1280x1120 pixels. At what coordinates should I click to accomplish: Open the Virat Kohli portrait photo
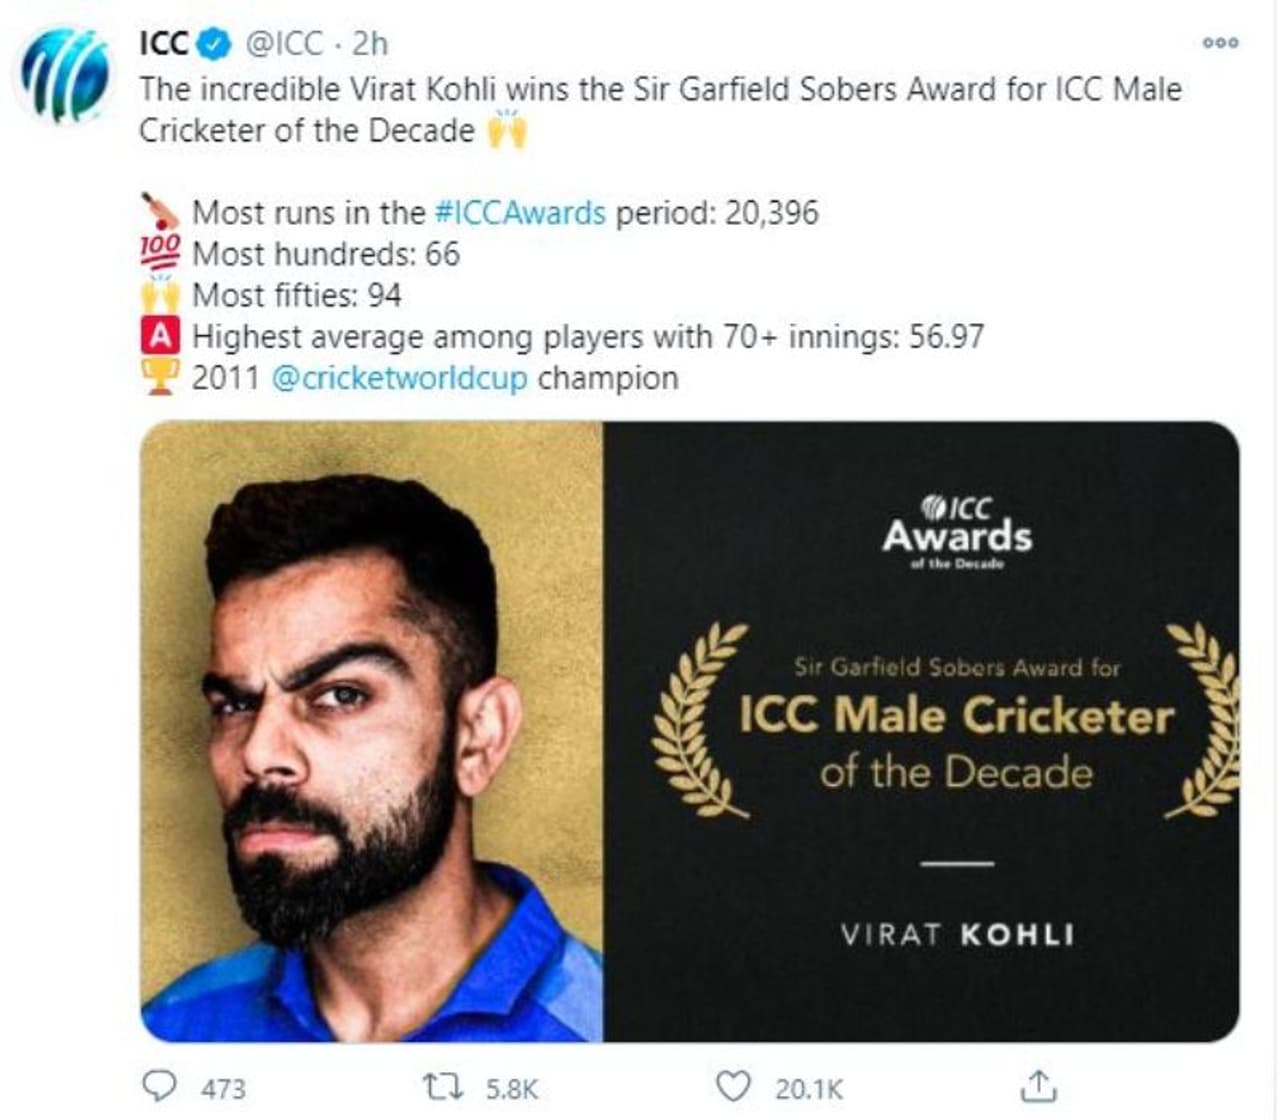(x=372, y=732)
